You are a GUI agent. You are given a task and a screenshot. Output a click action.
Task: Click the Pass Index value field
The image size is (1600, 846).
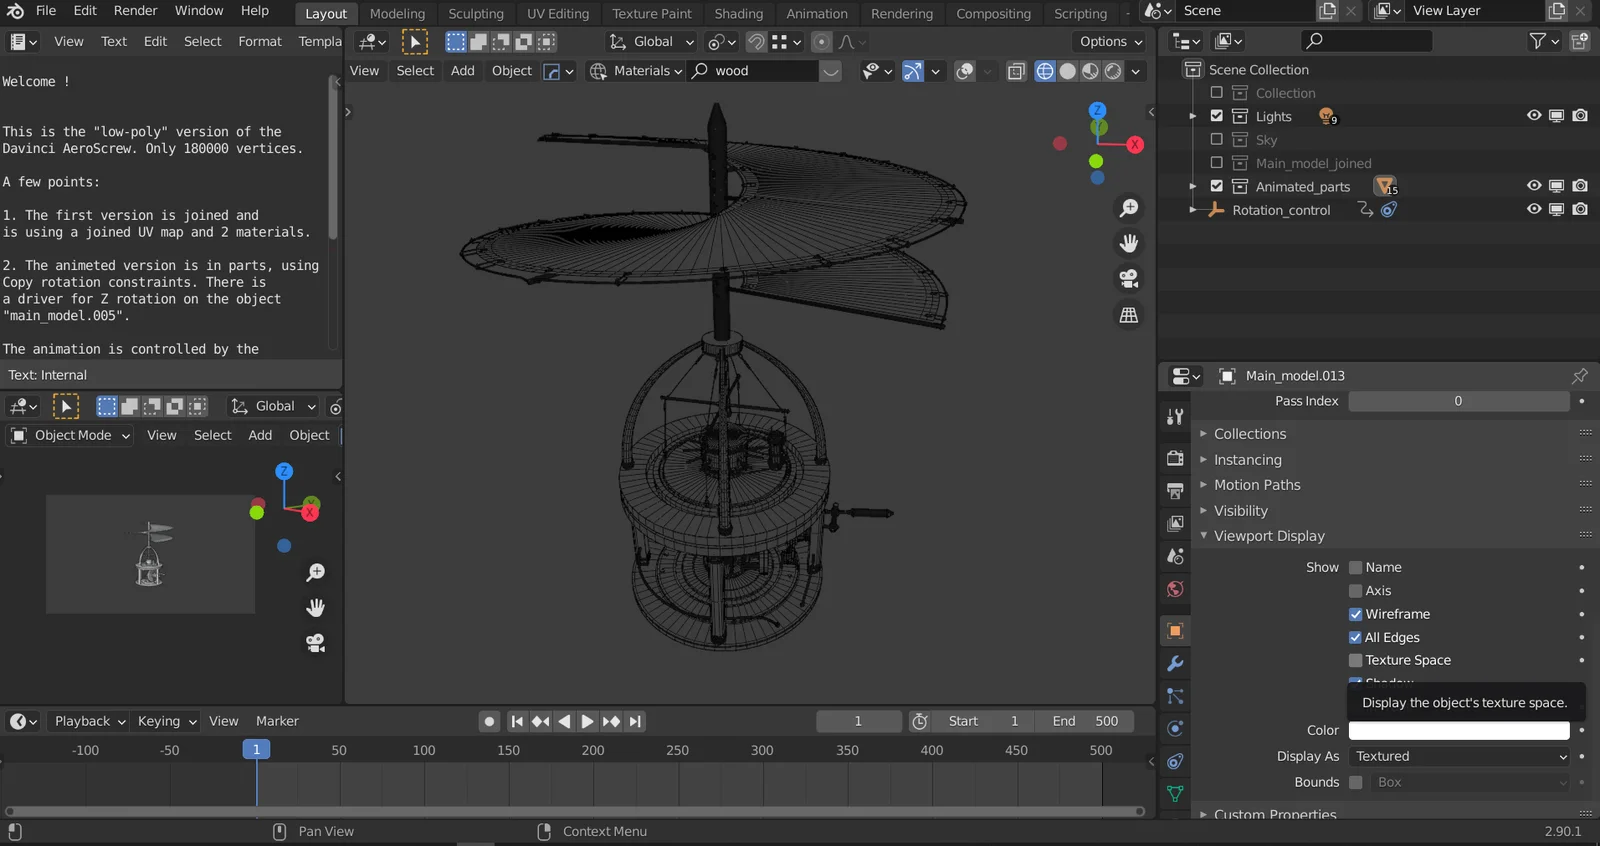pyautogui.click(x=1459, y=401)
